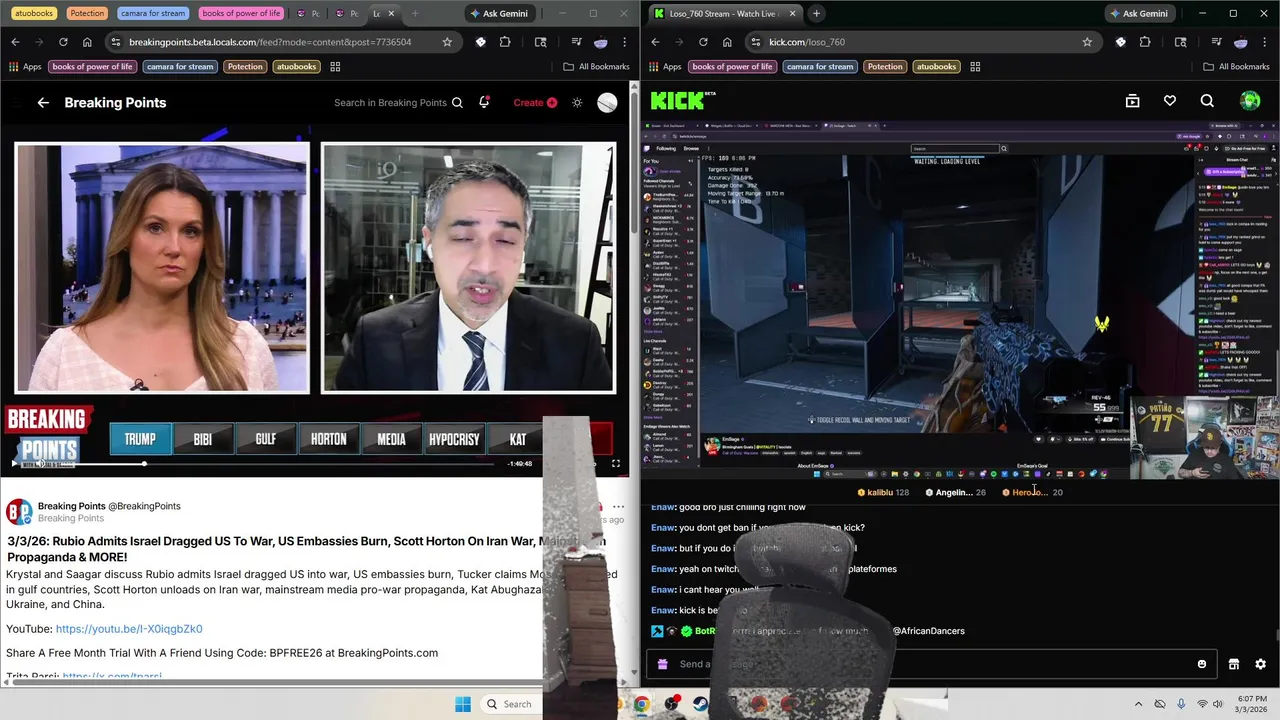Click the Breaking Points author avatar on the post
Screen dimensions: 1280x720
[x=19, y=513]
